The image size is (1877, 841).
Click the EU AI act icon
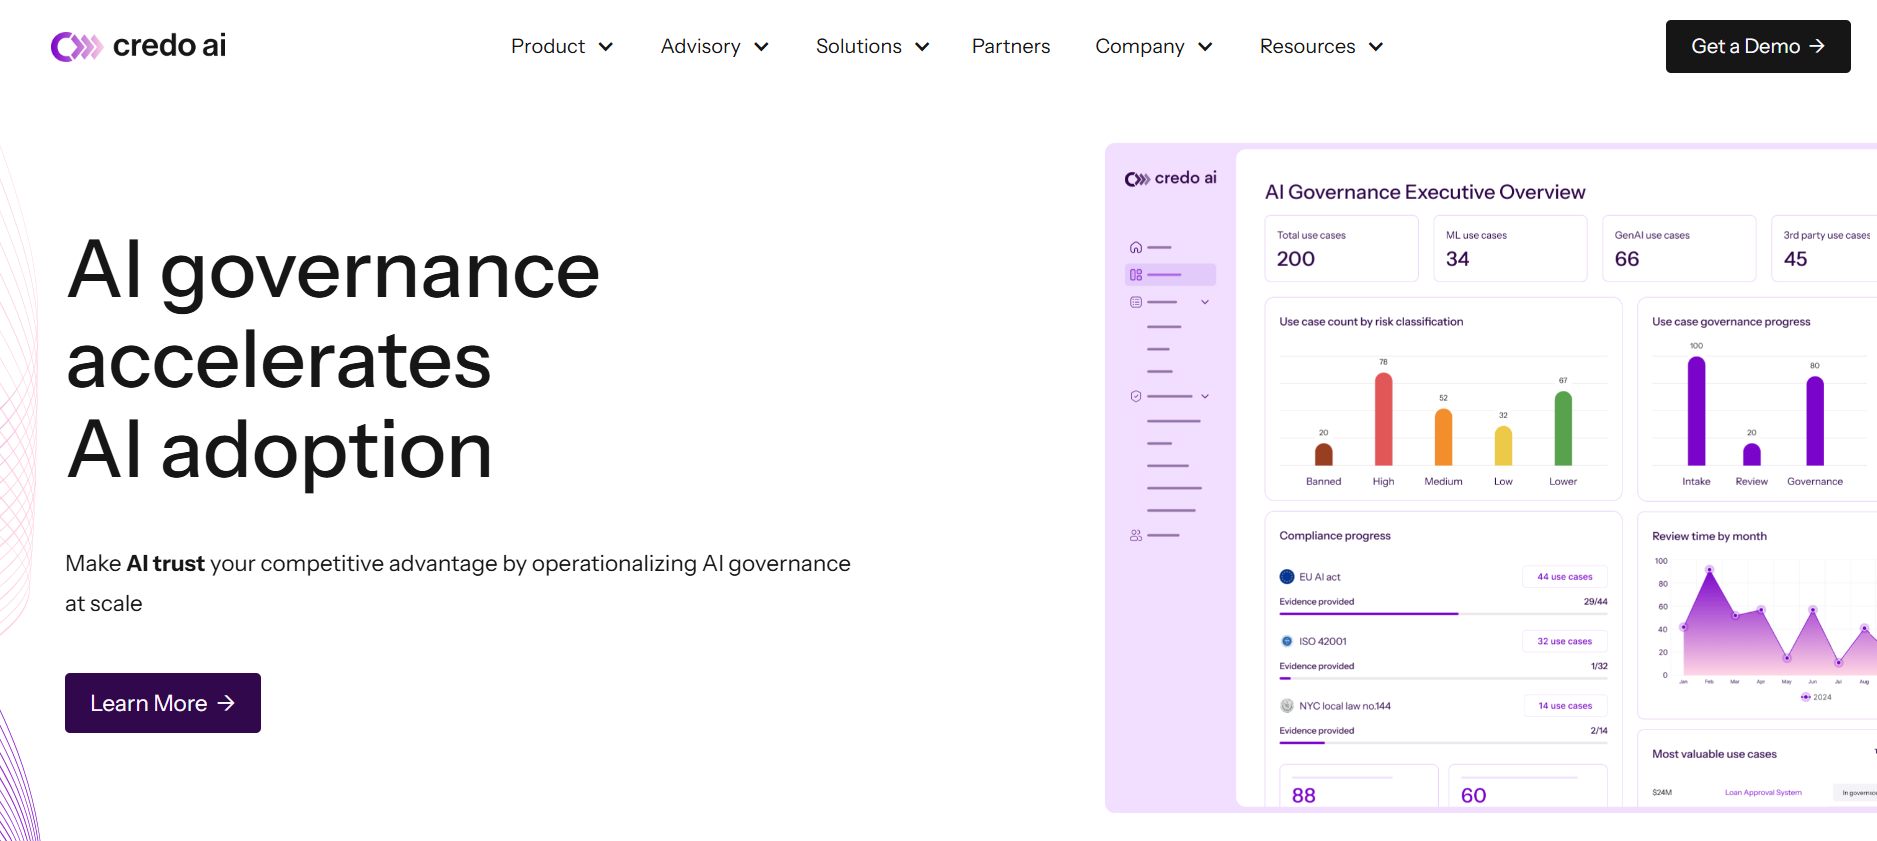point(1287,577)
